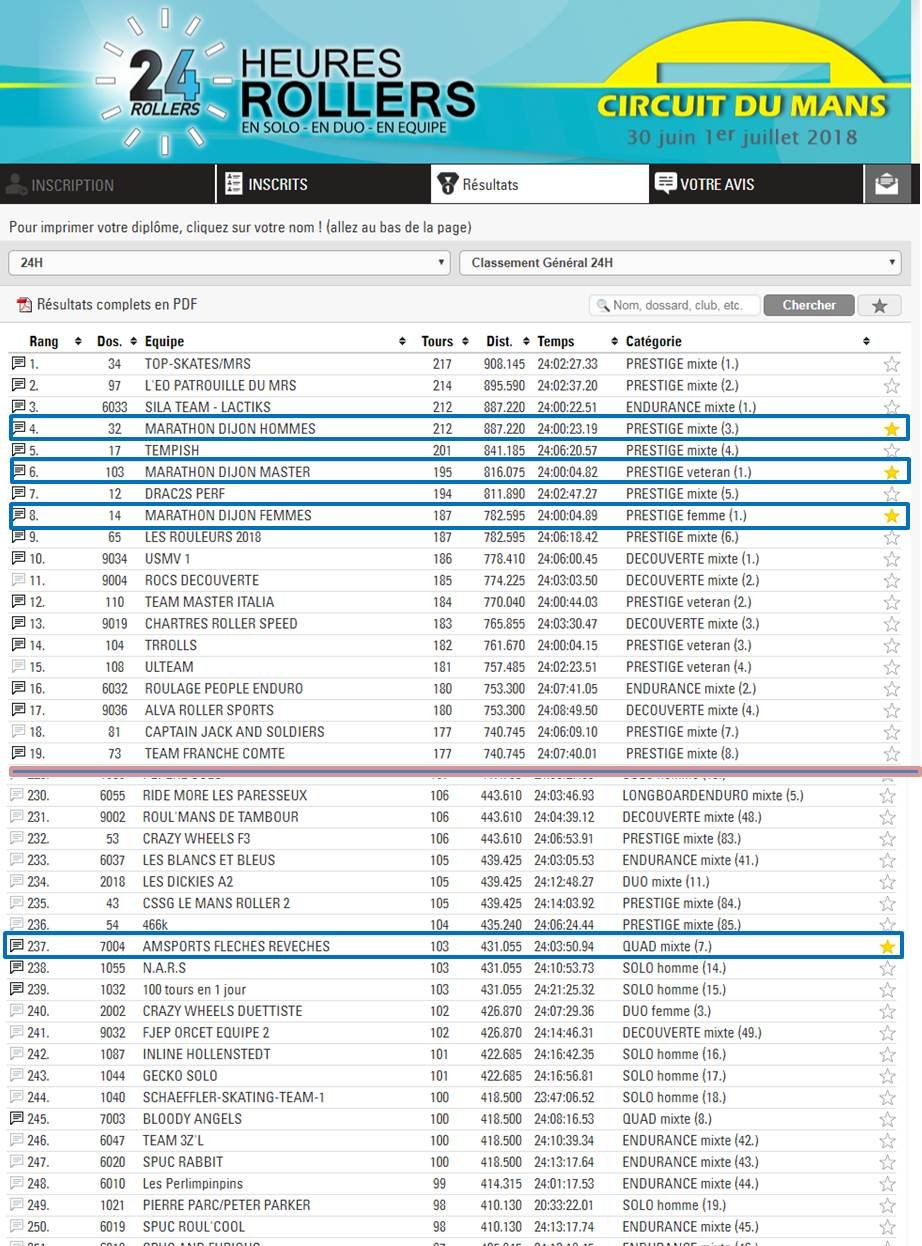Star TEMPISH as favorite

point(892,451)
